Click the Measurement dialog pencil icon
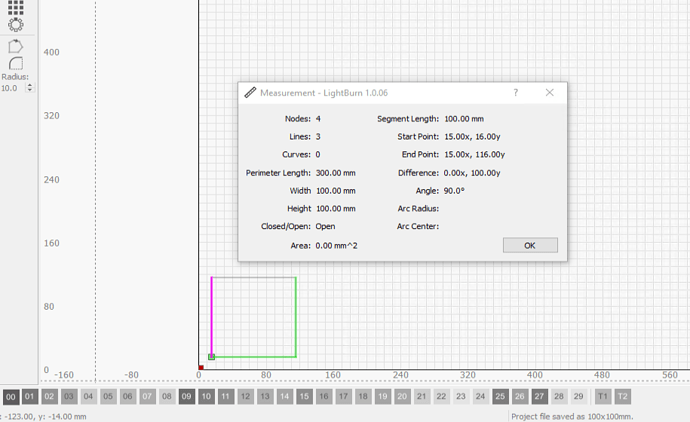 [x=250, y=93]
